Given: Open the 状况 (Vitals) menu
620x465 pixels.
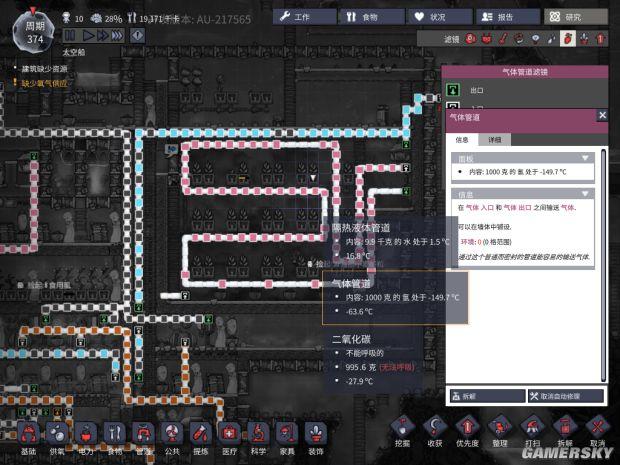Looking at the screenshot, I should point(440,17).
